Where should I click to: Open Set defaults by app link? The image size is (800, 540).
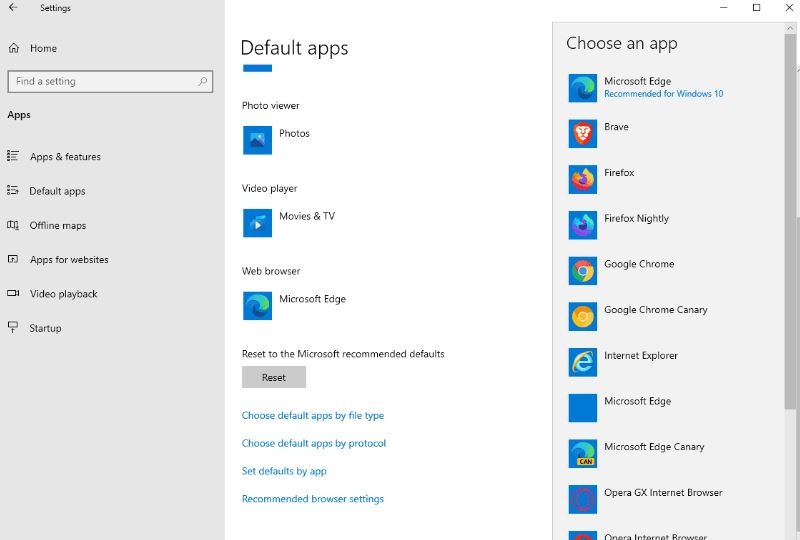[x=284, y=471]
